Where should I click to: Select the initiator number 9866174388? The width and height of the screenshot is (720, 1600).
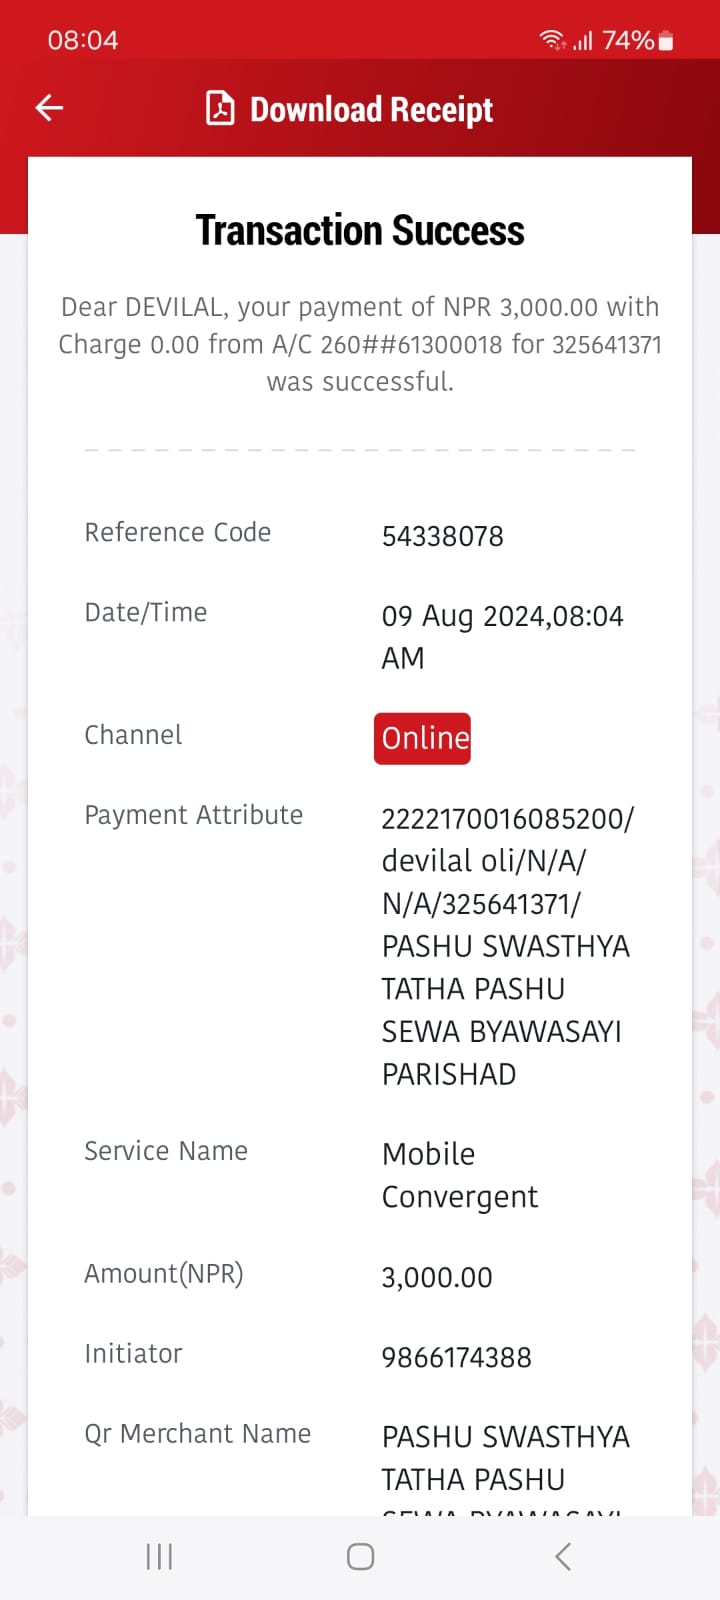point(456,1357)
